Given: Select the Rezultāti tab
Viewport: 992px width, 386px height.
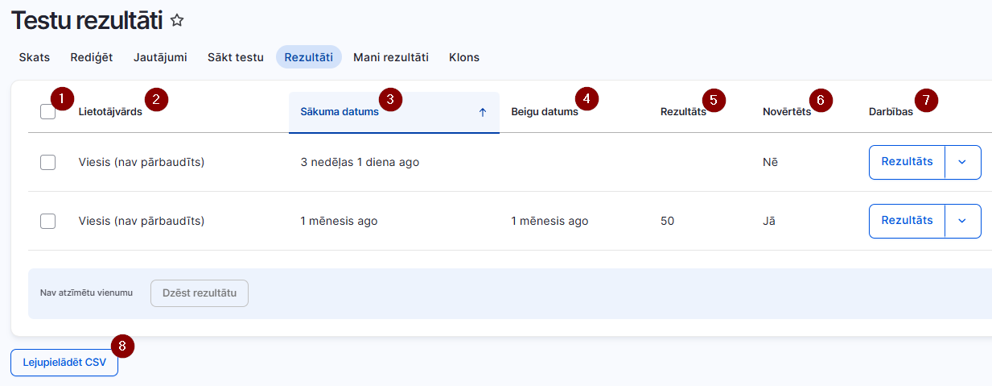Looking at the screenshot, I should click(x=309, y=57).
